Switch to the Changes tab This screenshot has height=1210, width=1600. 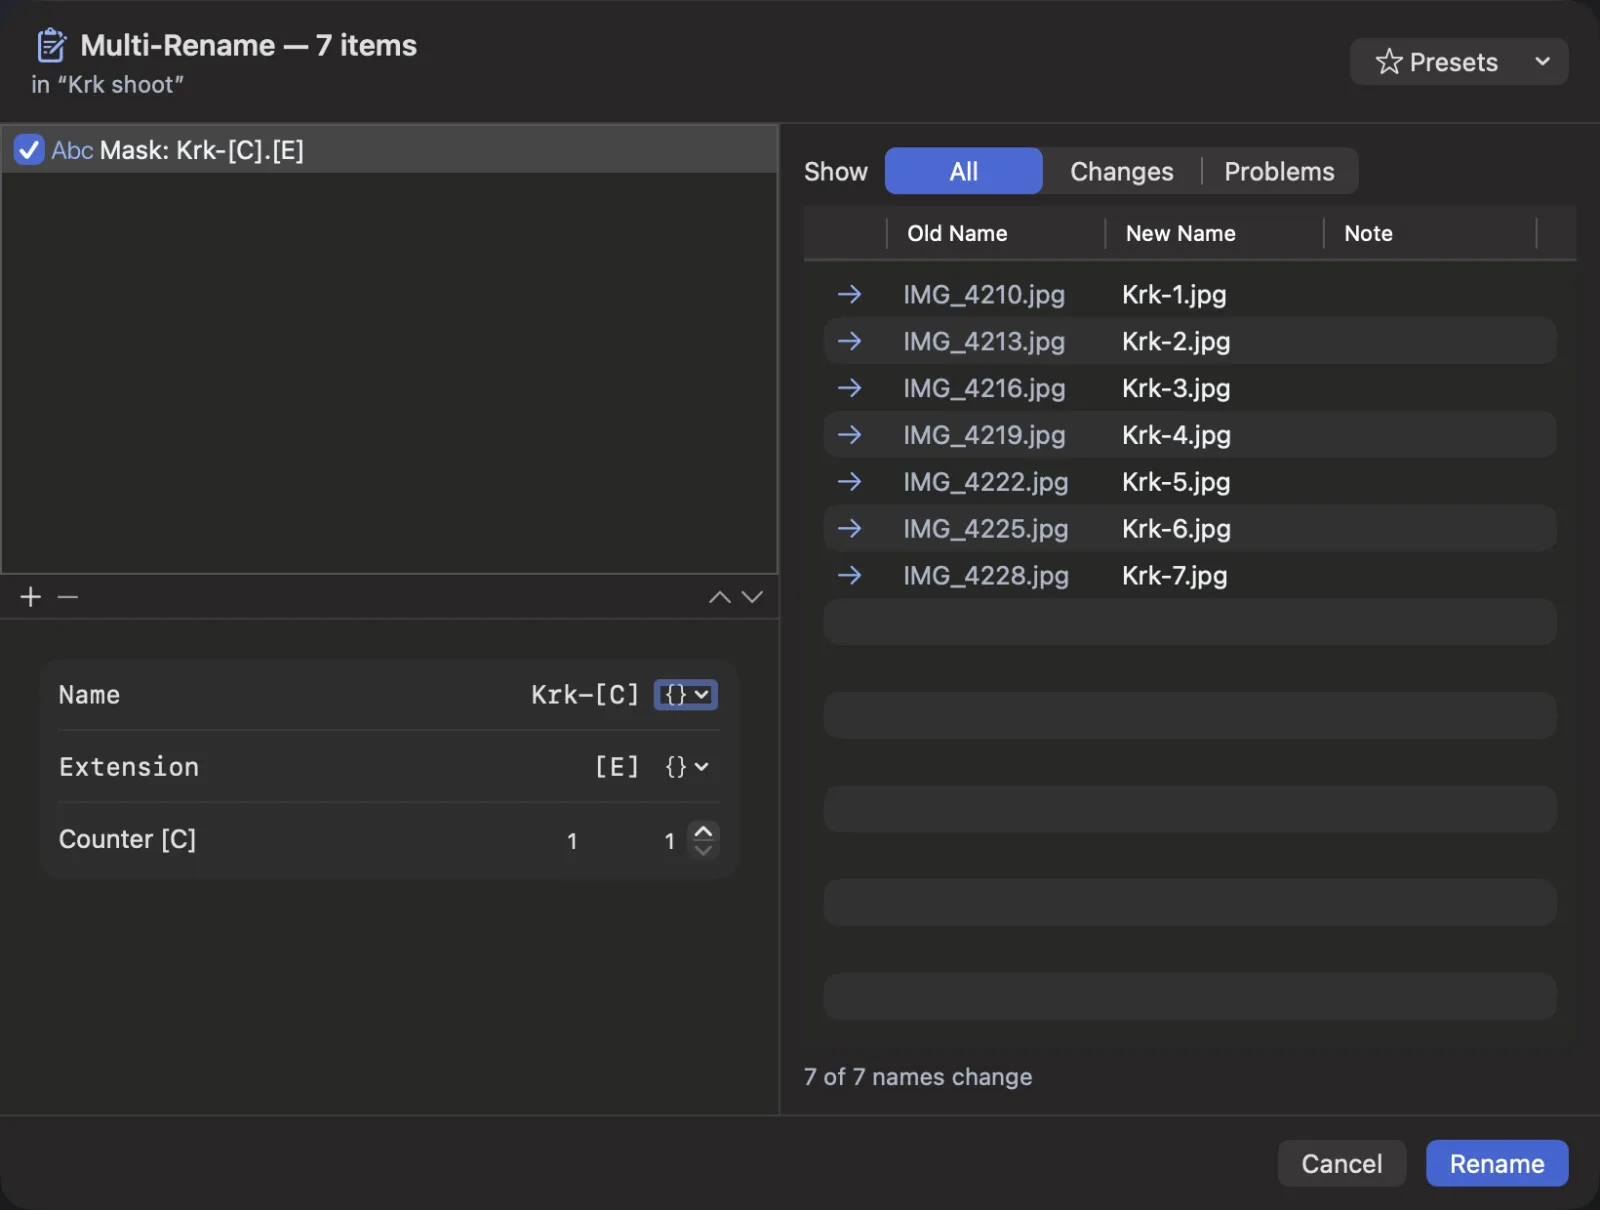coord(1121,171)
